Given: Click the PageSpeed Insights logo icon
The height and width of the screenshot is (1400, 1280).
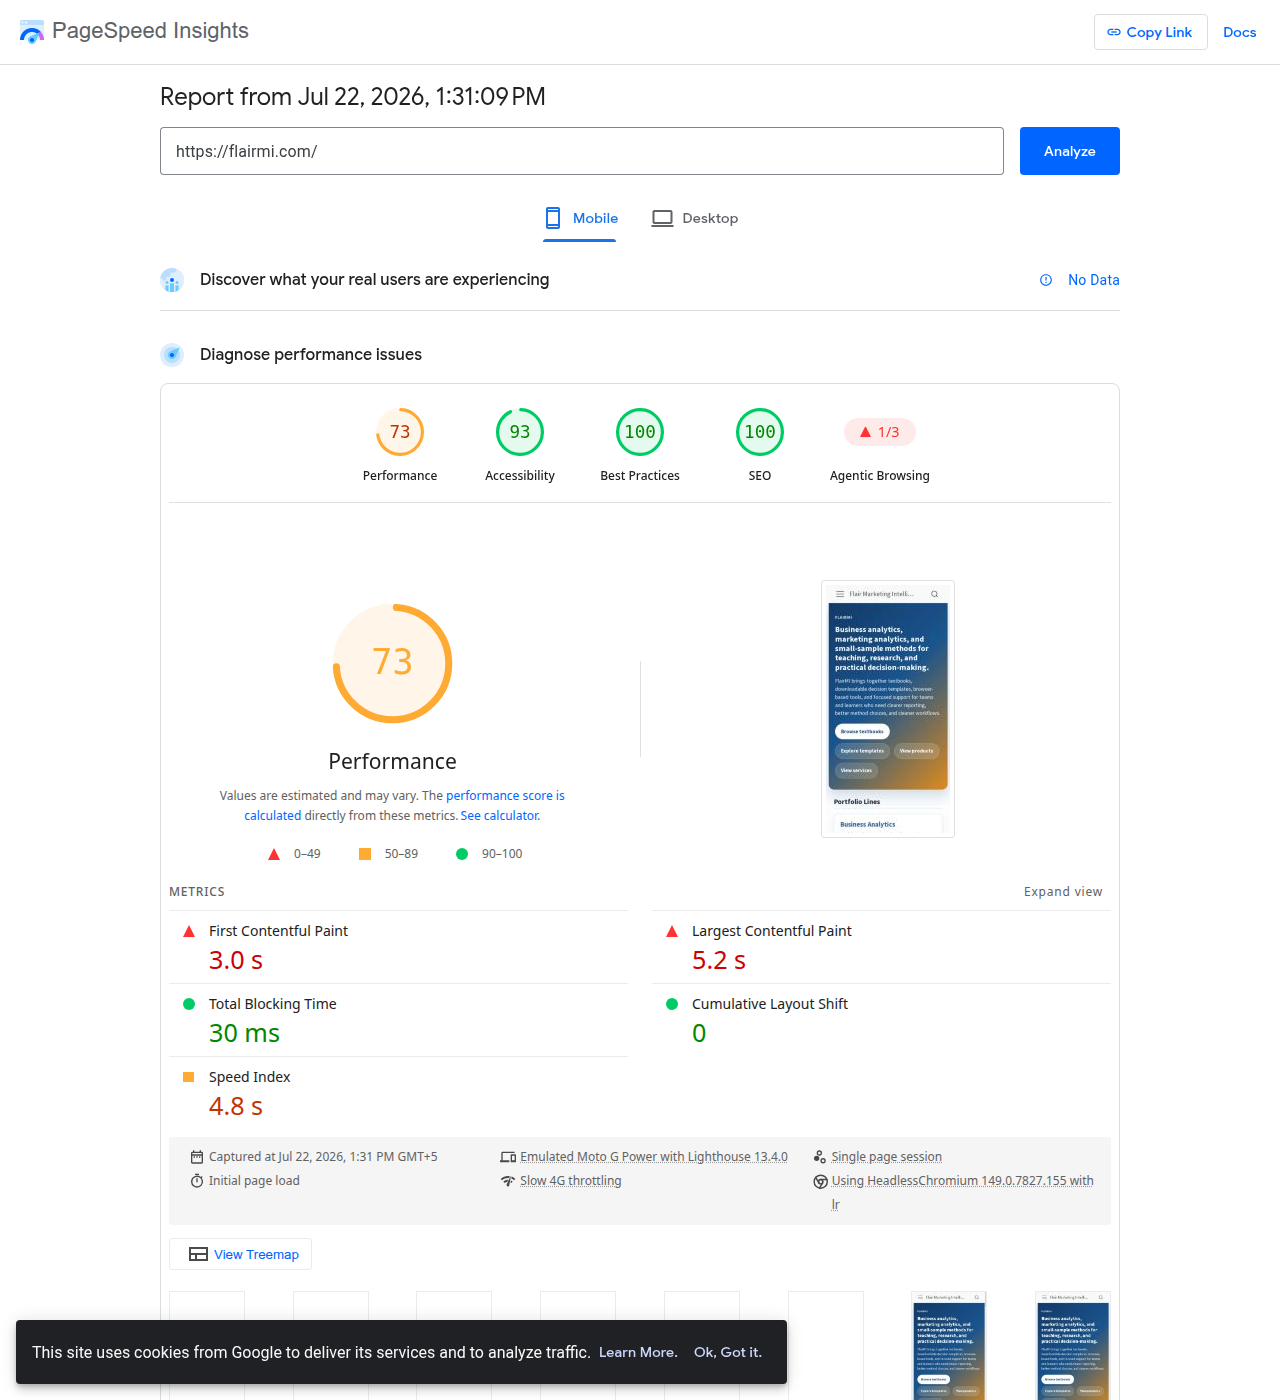Looking at the screenshot, I should 32,32.
